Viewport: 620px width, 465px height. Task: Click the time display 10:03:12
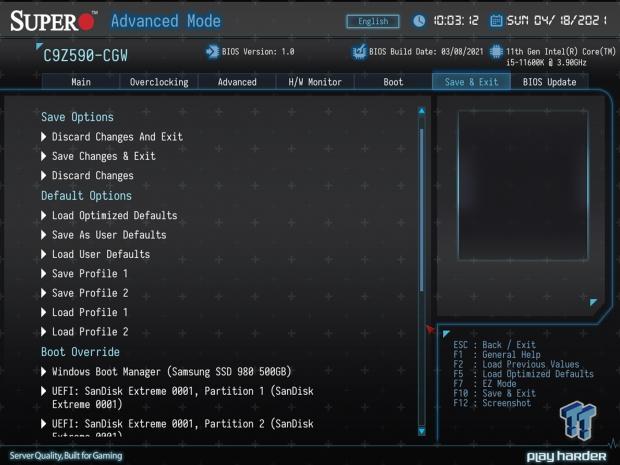point(456,21)
